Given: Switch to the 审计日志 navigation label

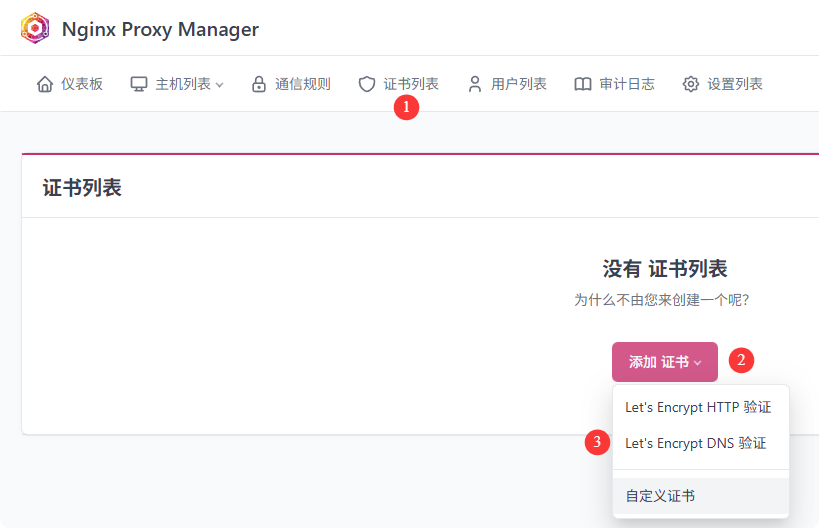Looking at the screenshot, I should 627,84.
